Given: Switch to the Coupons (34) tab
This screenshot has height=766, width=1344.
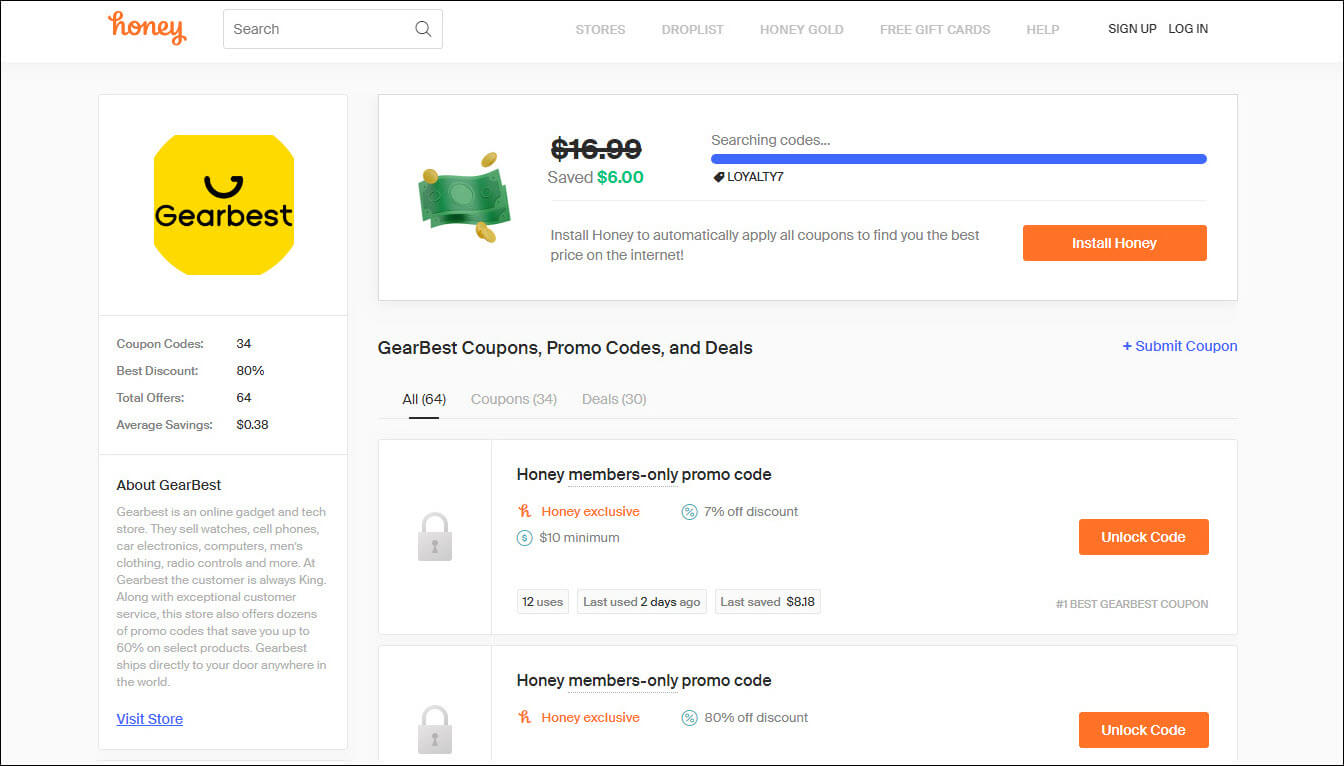Looking at the screenshot, I should tap(513, 399).
